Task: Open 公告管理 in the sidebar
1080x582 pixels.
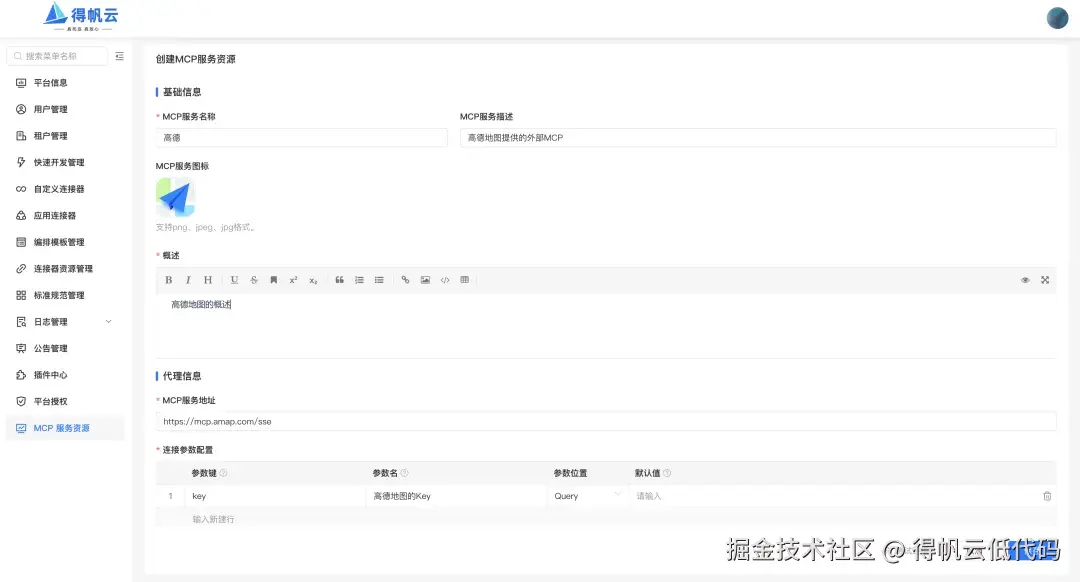Action: pos(65,349)
